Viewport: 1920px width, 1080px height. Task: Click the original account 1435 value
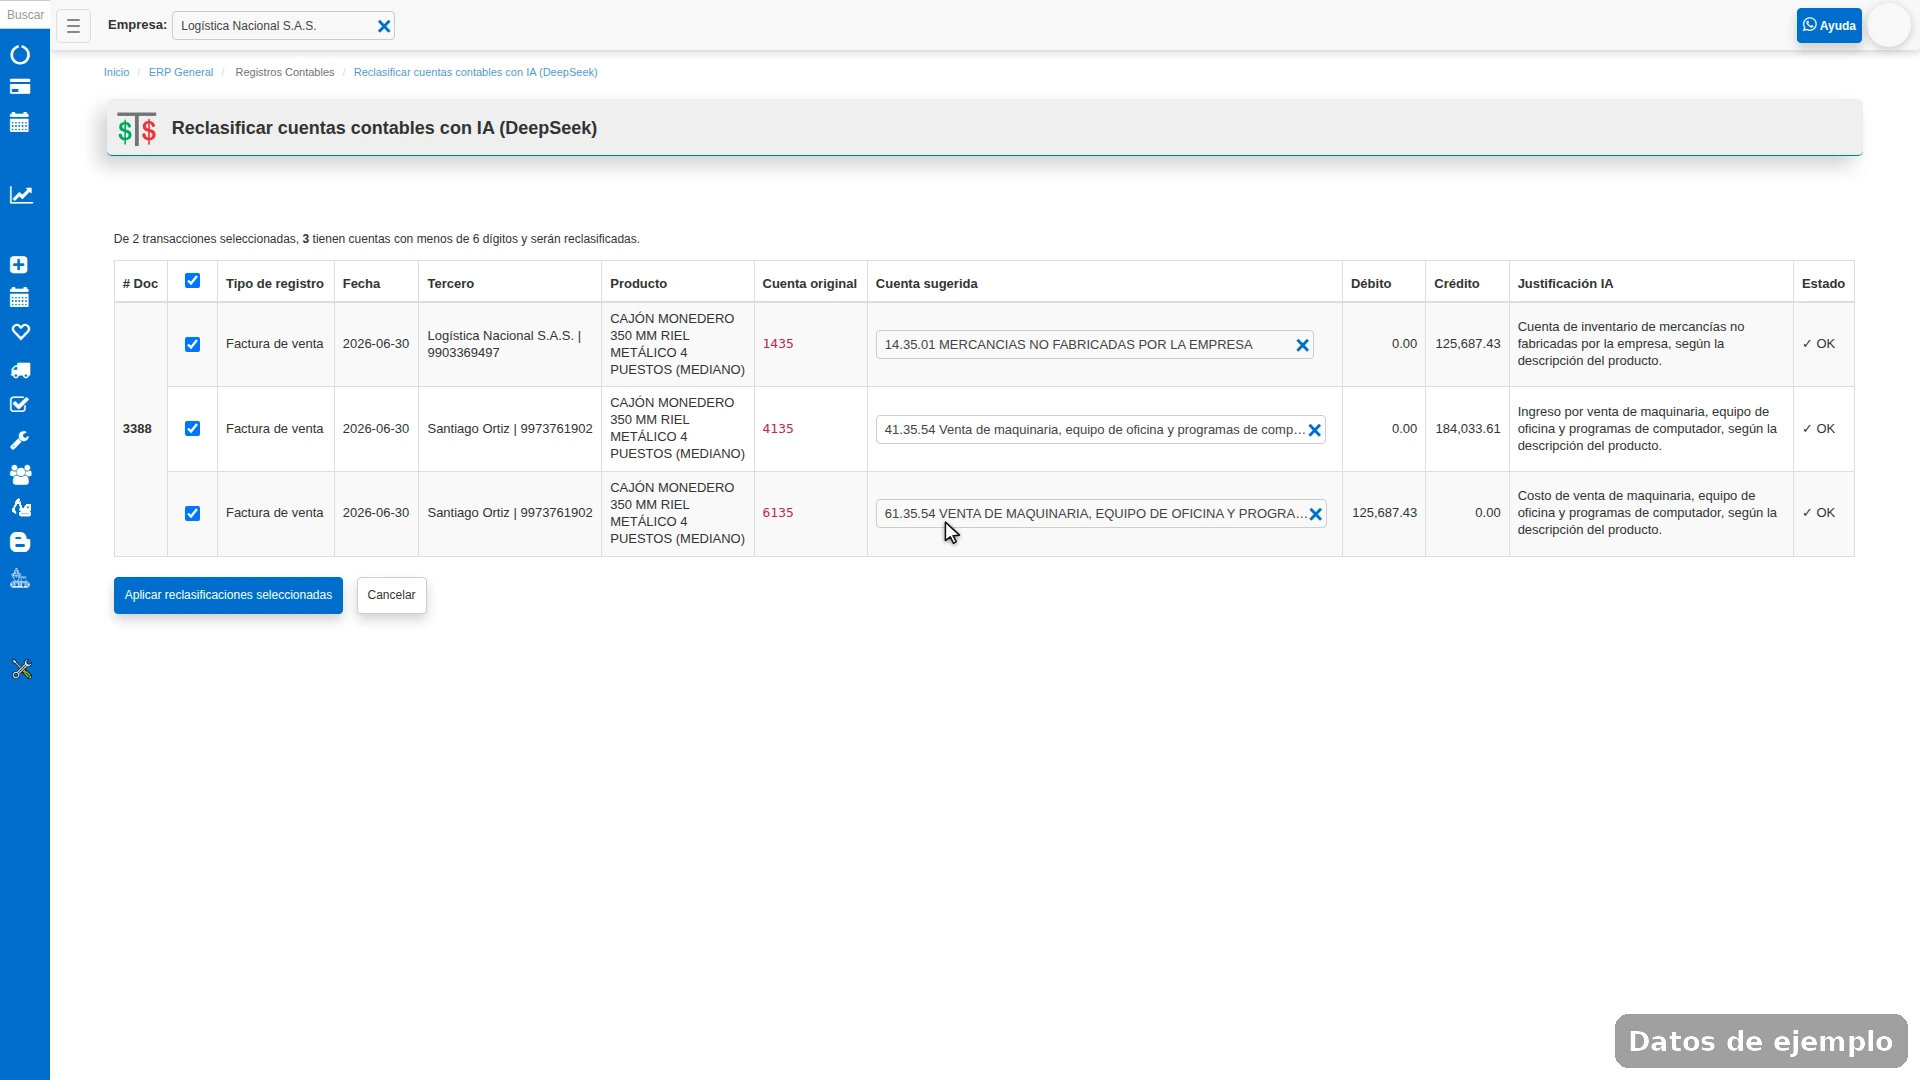tap(778, 344)
